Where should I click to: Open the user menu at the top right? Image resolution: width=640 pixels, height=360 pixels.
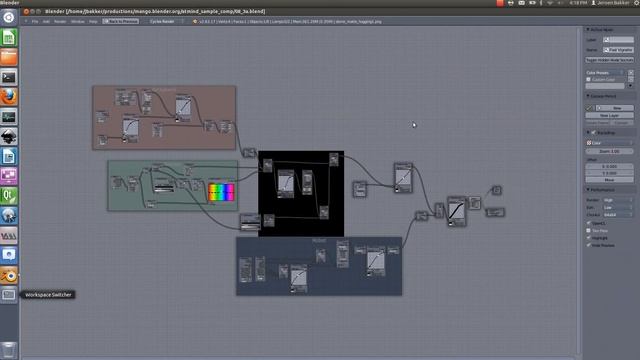(x=610, y=3)
